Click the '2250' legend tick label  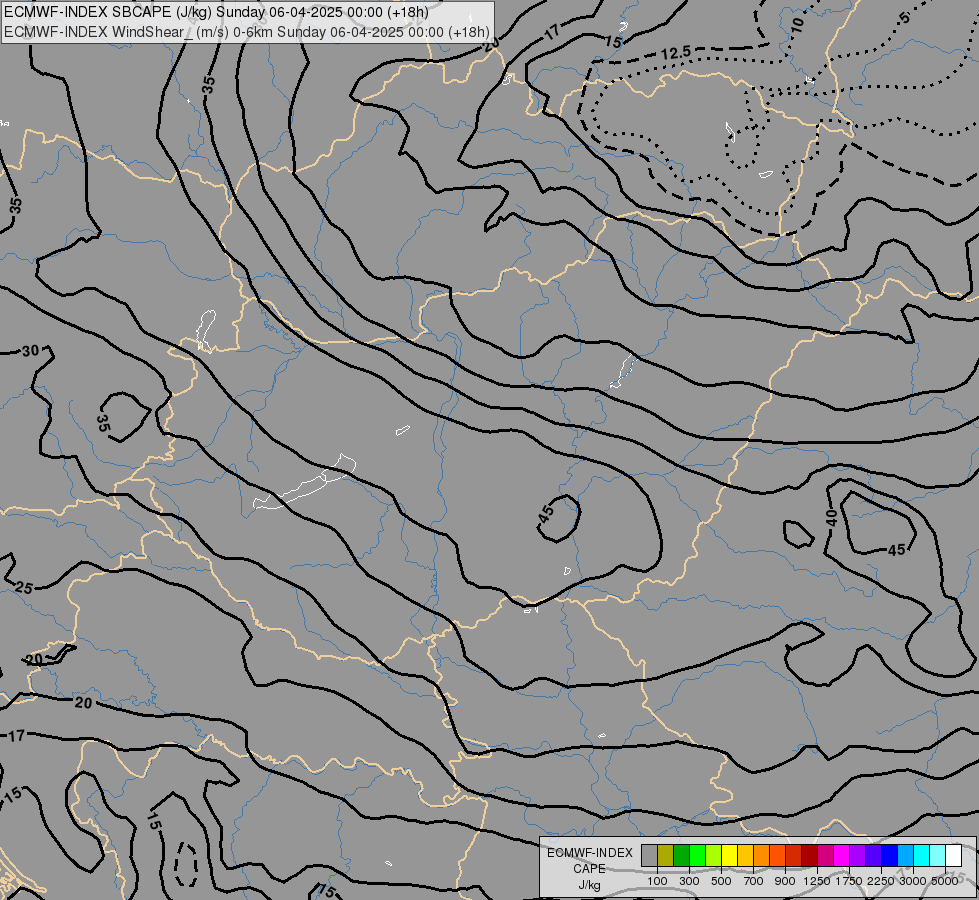click(881, 881)
